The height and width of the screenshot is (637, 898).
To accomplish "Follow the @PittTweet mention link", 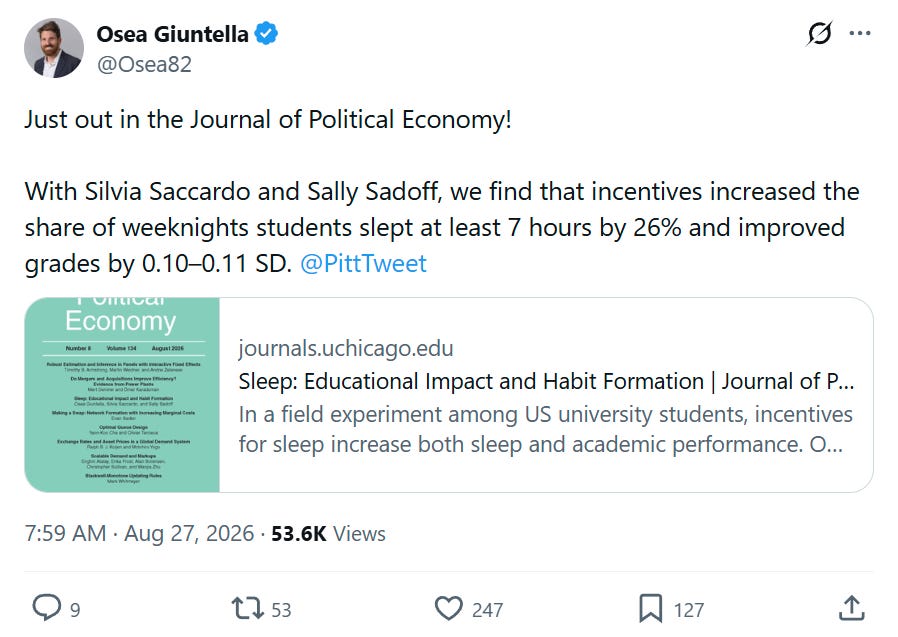I will click(363, 264).
